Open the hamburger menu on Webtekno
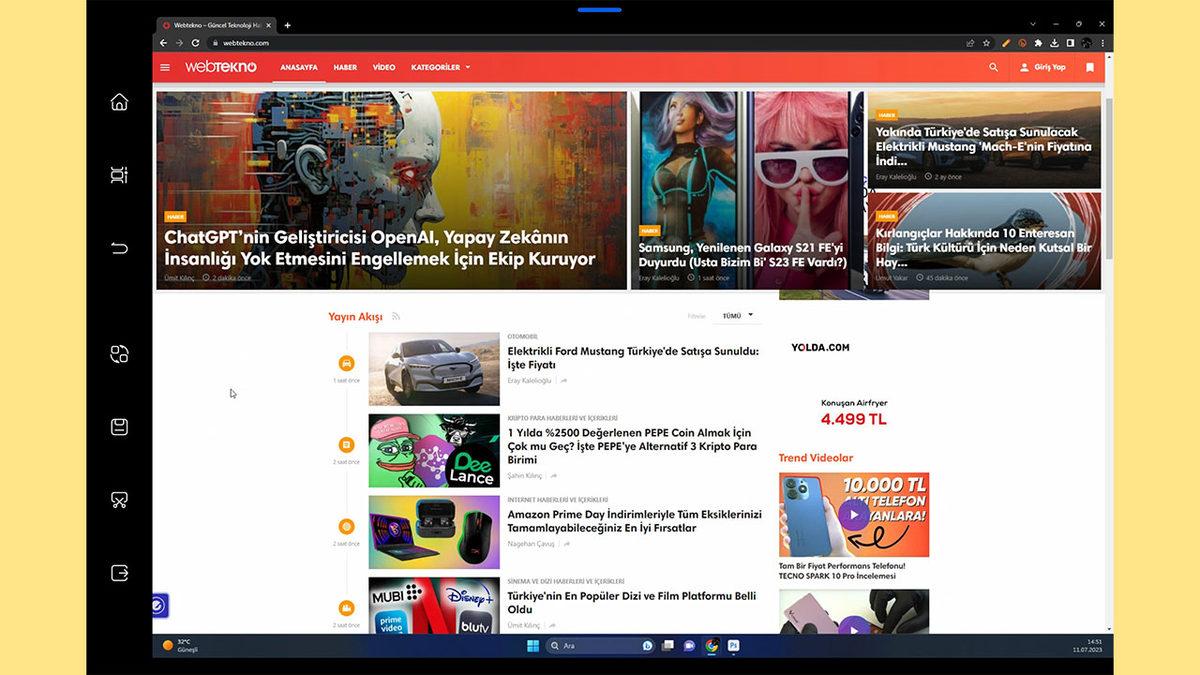Screen dimensions: 1200x675 tap(165, 67)
